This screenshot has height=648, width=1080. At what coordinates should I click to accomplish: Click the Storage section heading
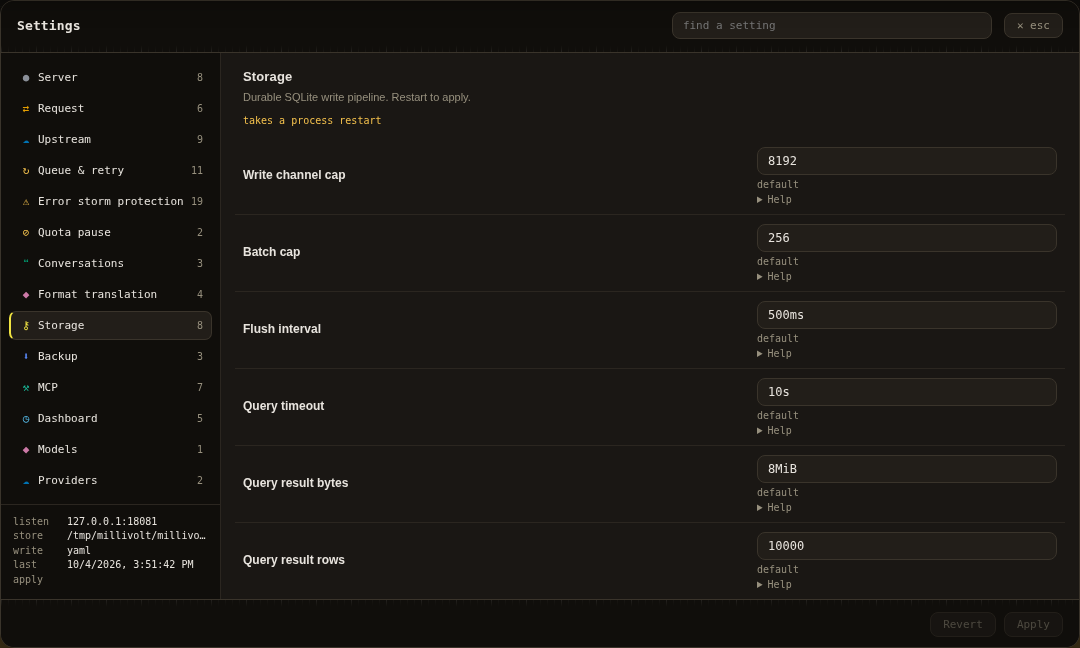pos(267,77)
